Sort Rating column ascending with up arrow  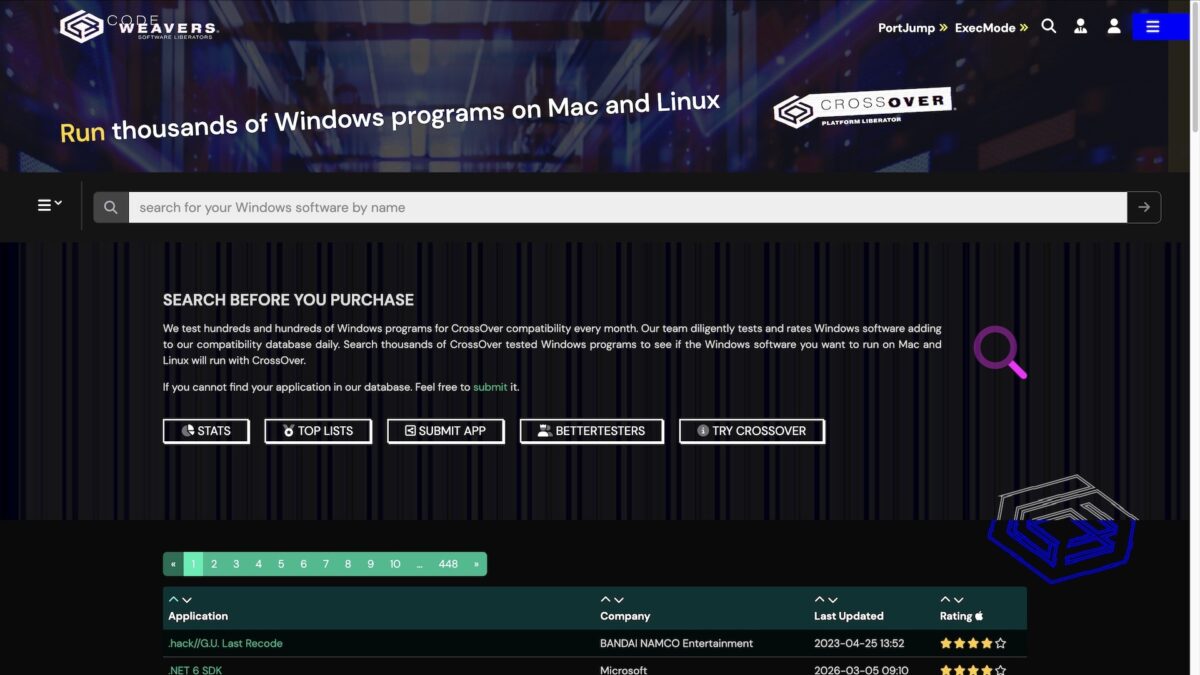tap(946, 600)
